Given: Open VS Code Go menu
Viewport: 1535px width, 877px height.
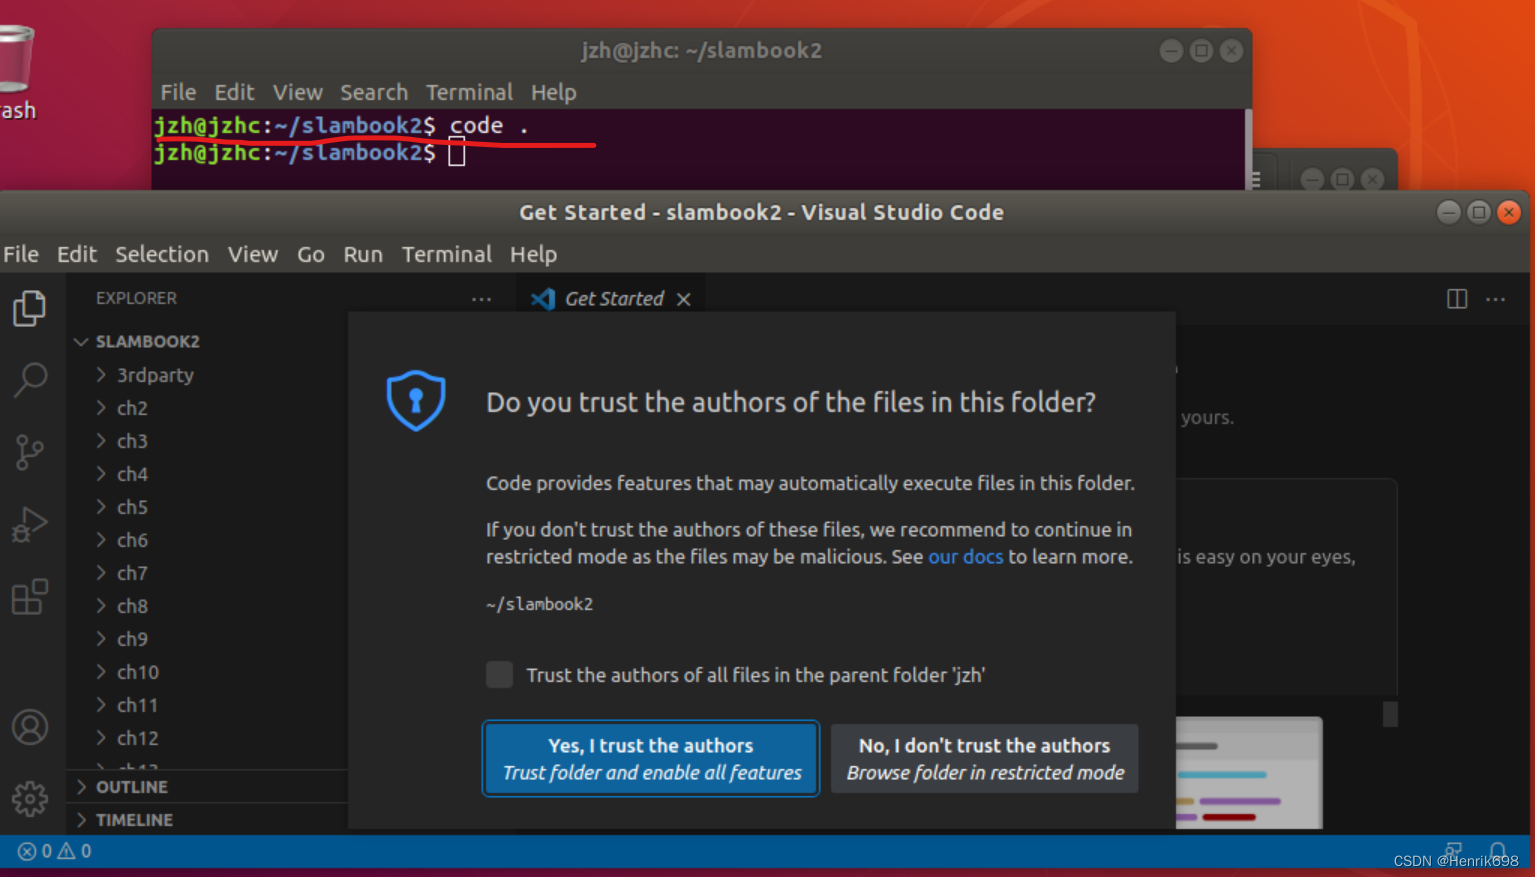Looking at the screenshot, I should click(311, 254).
